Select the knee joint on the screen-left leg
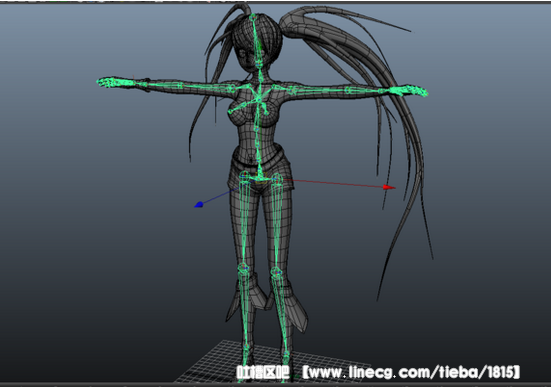551x389 pixels. click(243, 268)
